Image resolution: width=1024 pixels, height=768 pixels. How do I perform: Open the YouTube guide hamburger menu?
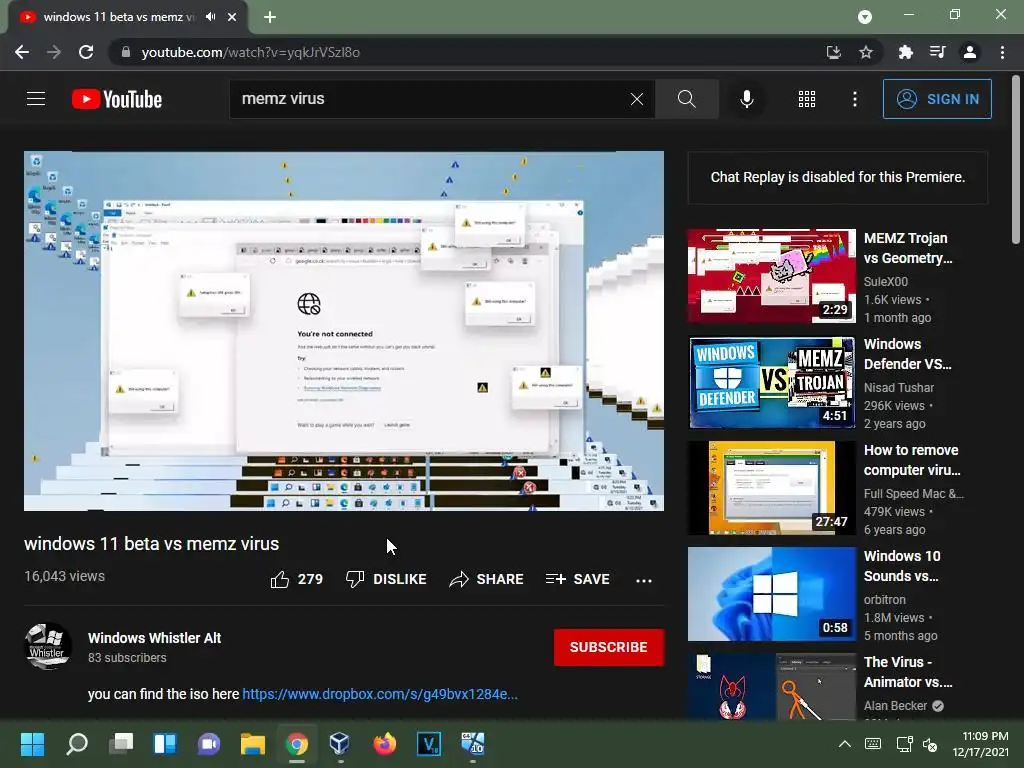[36, 99]
